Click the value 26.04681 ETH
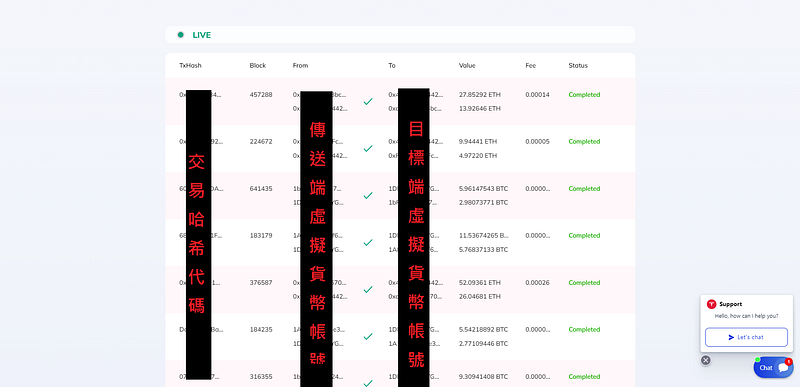This screenshot has height=387, width=800. click(480, 296)
